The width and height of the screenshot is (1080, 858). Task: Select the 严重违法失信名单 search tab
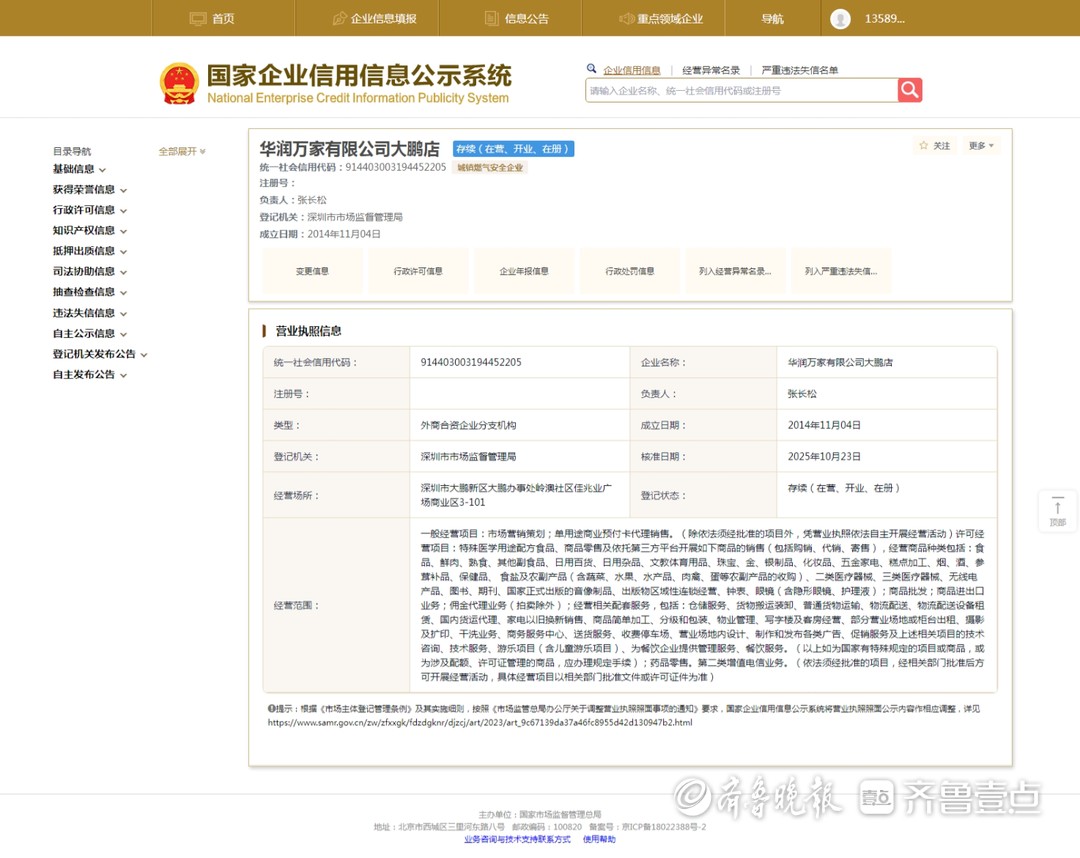point(800,70)
